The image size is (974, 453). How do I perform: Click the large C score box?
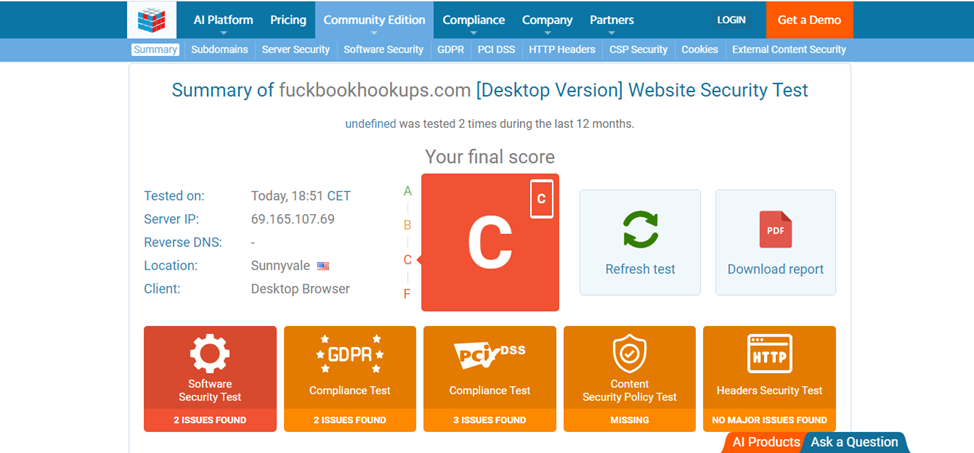[490, 242]
